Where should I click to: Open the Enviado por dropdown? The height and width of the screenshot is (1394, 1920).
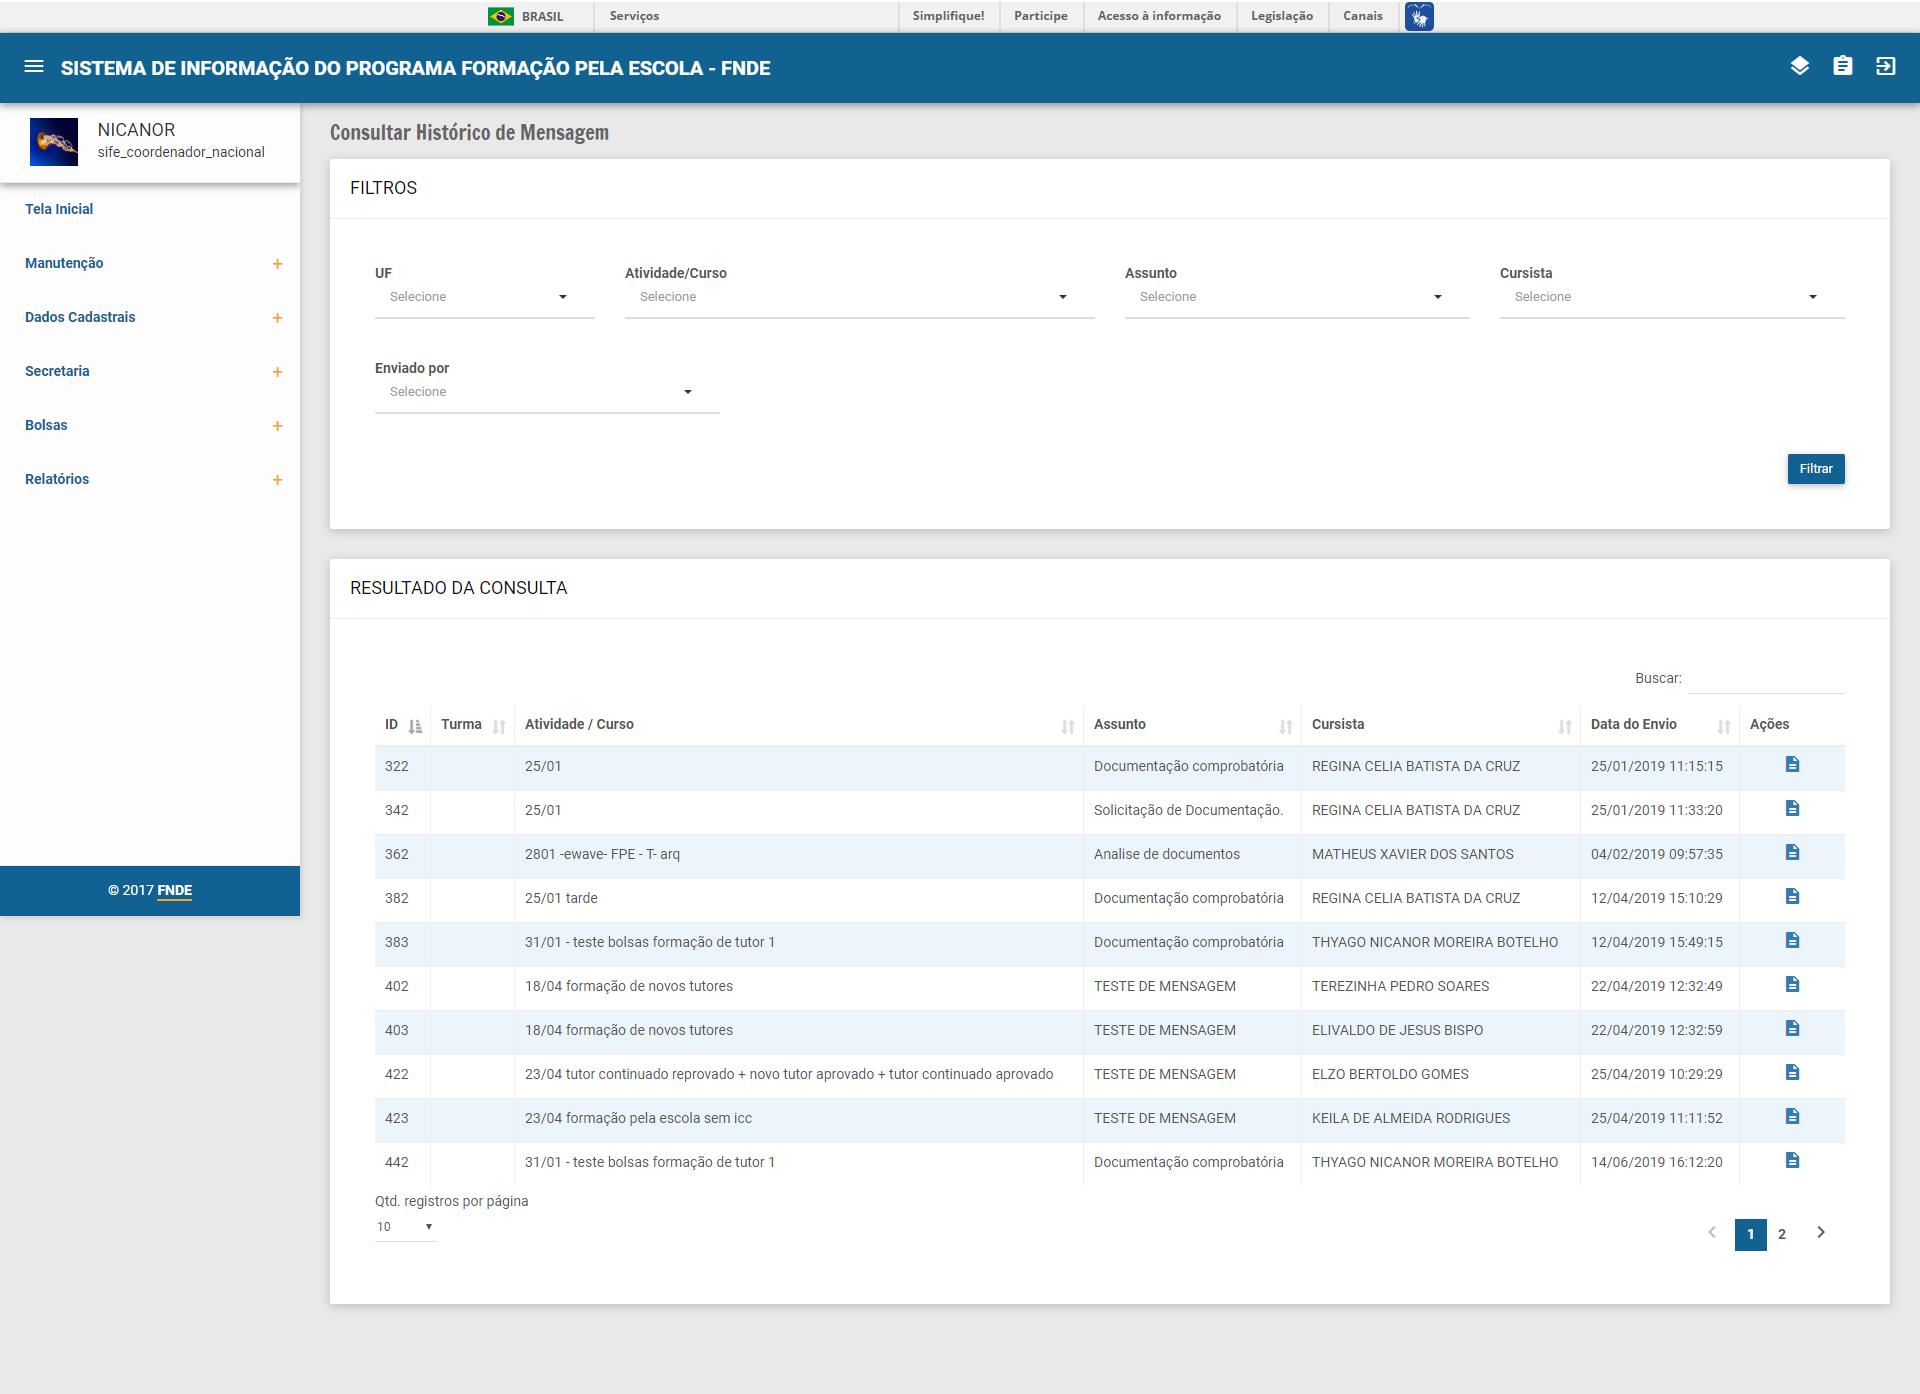click(546, 392)
